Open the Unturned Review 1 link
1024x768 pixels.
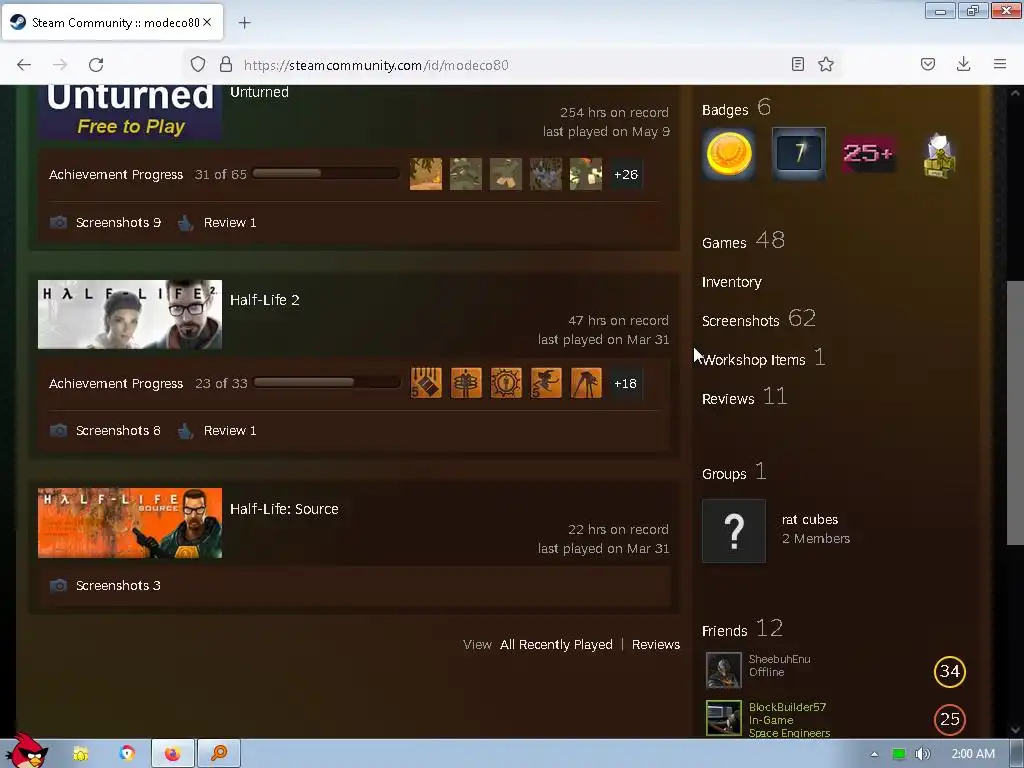tap(230, 223)
